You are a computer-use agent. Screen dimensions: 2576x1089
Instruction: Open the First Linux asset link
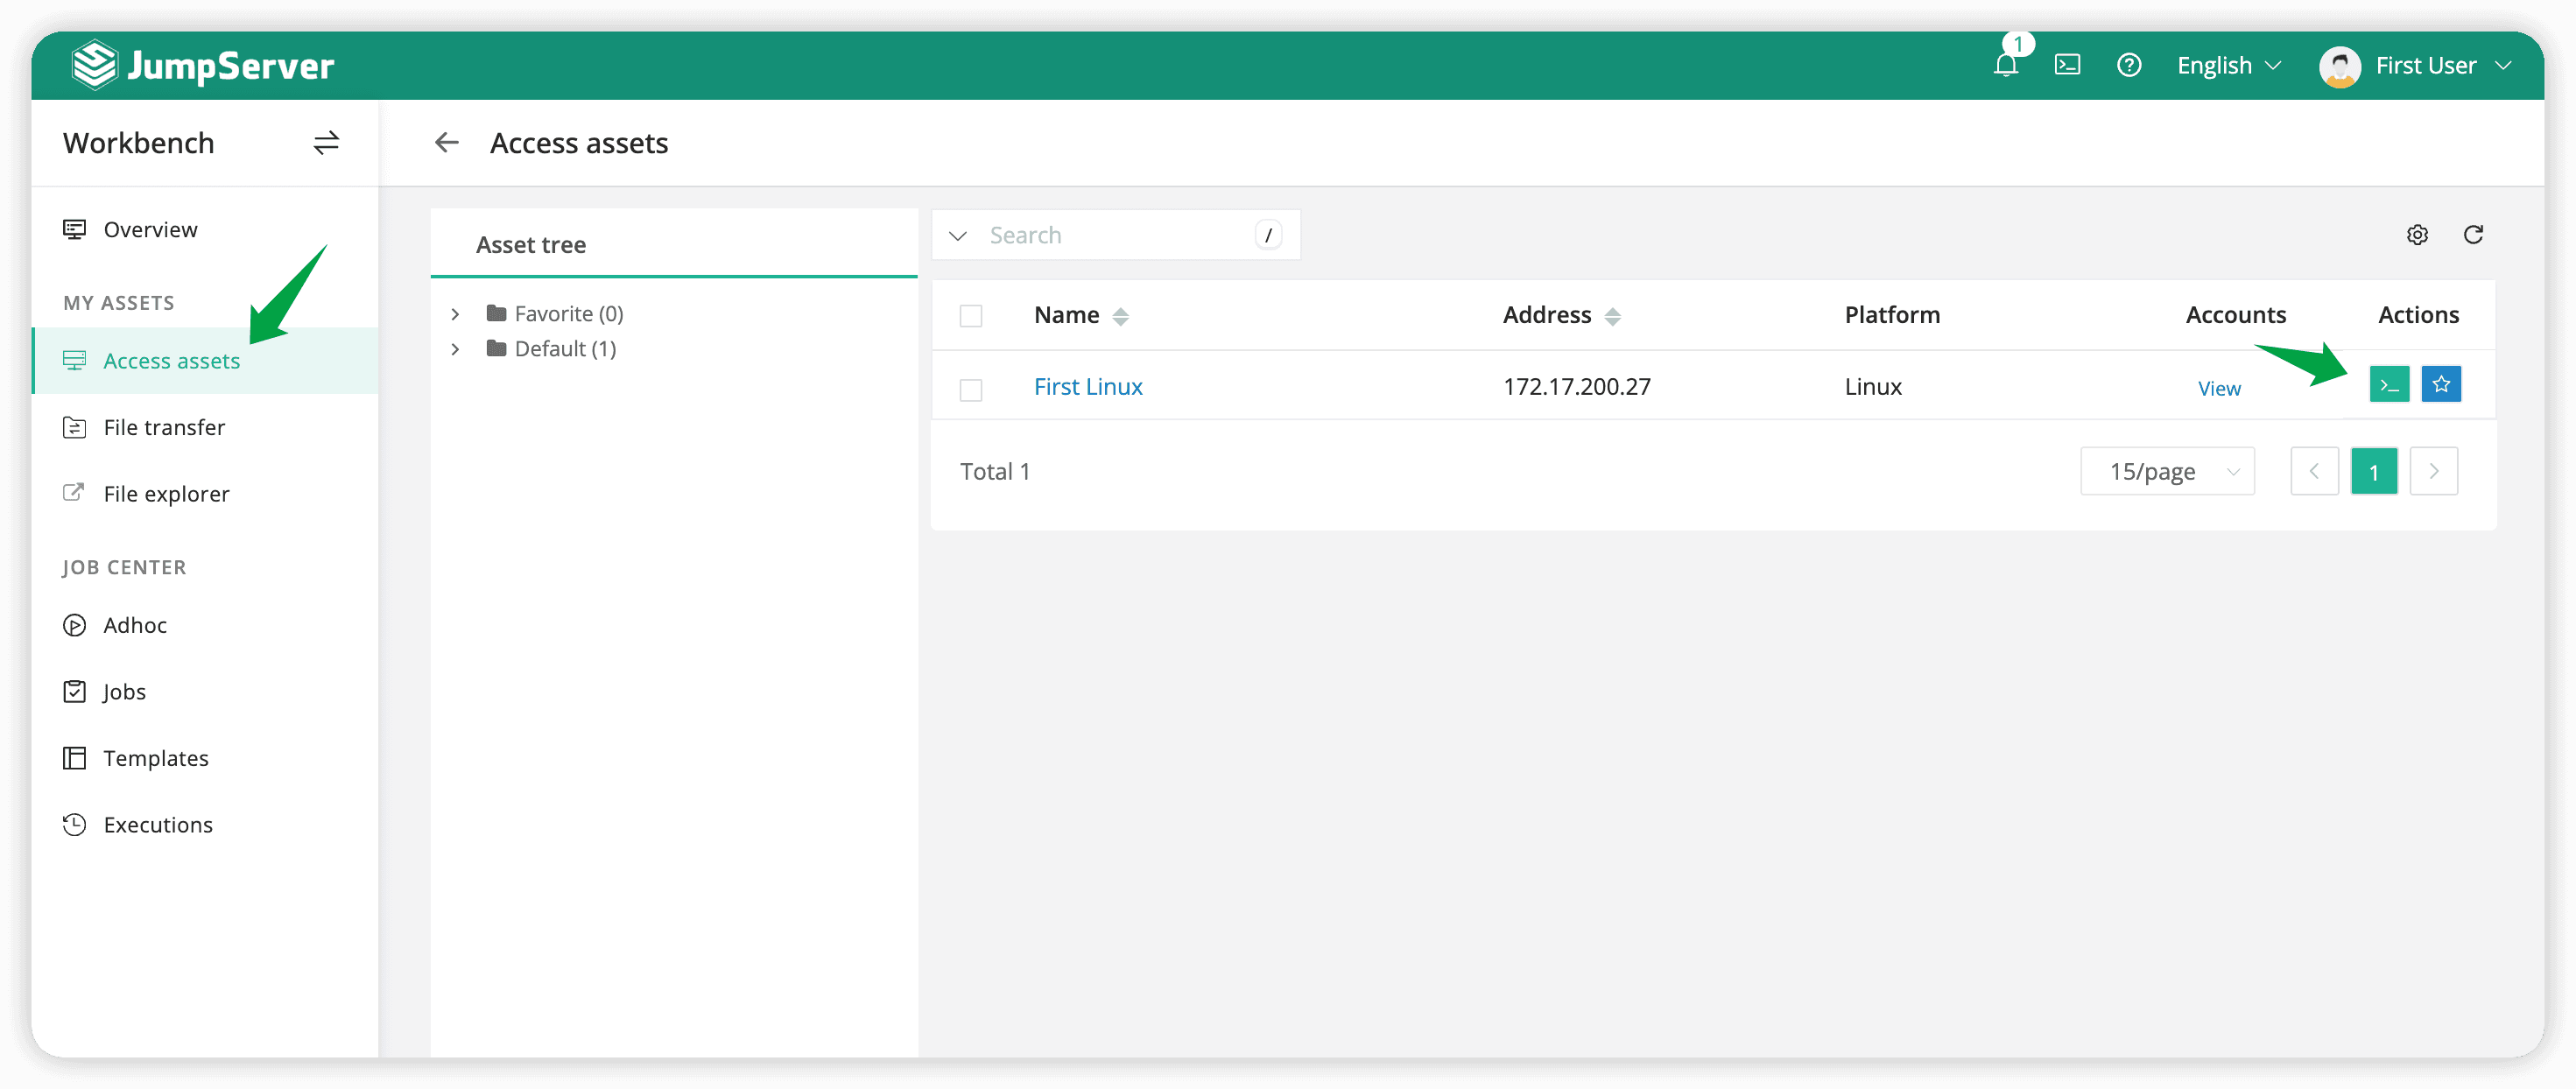click(1088, 386)
